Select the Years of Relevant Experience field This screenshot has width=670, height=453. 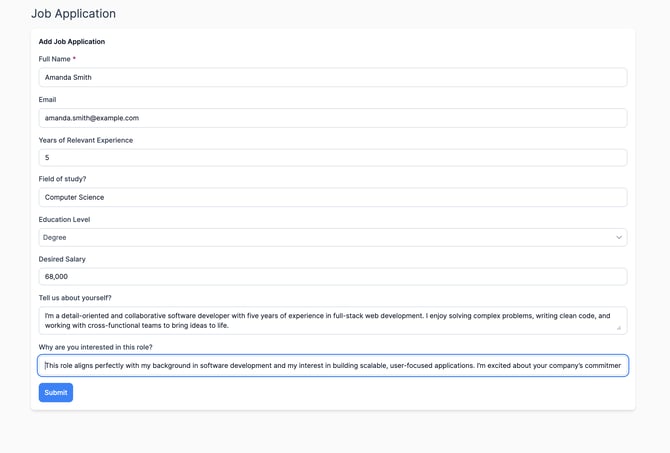click(x=332, y=158)
